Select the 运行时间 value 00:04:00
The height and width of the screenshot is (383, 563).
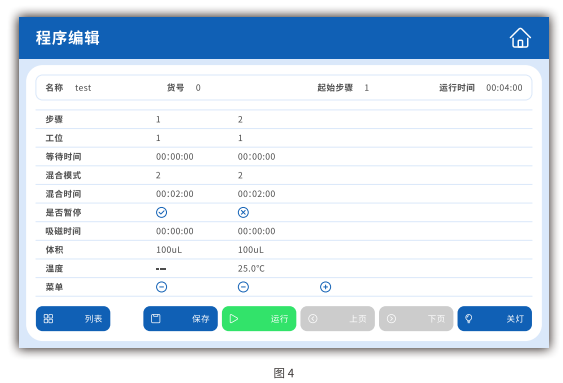point(504,88)
